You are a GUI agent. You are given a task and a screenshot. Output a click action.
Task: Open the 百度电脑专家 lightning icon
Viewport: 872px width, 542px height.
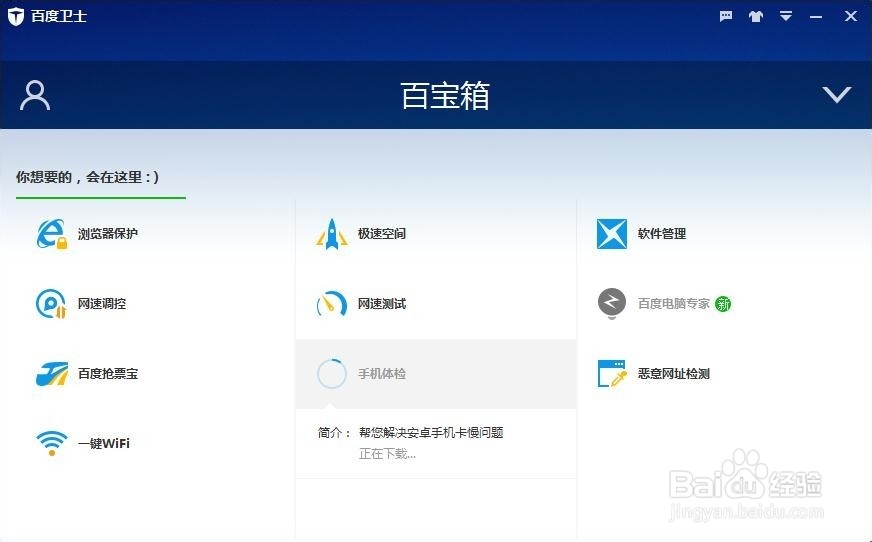(612, 304)
